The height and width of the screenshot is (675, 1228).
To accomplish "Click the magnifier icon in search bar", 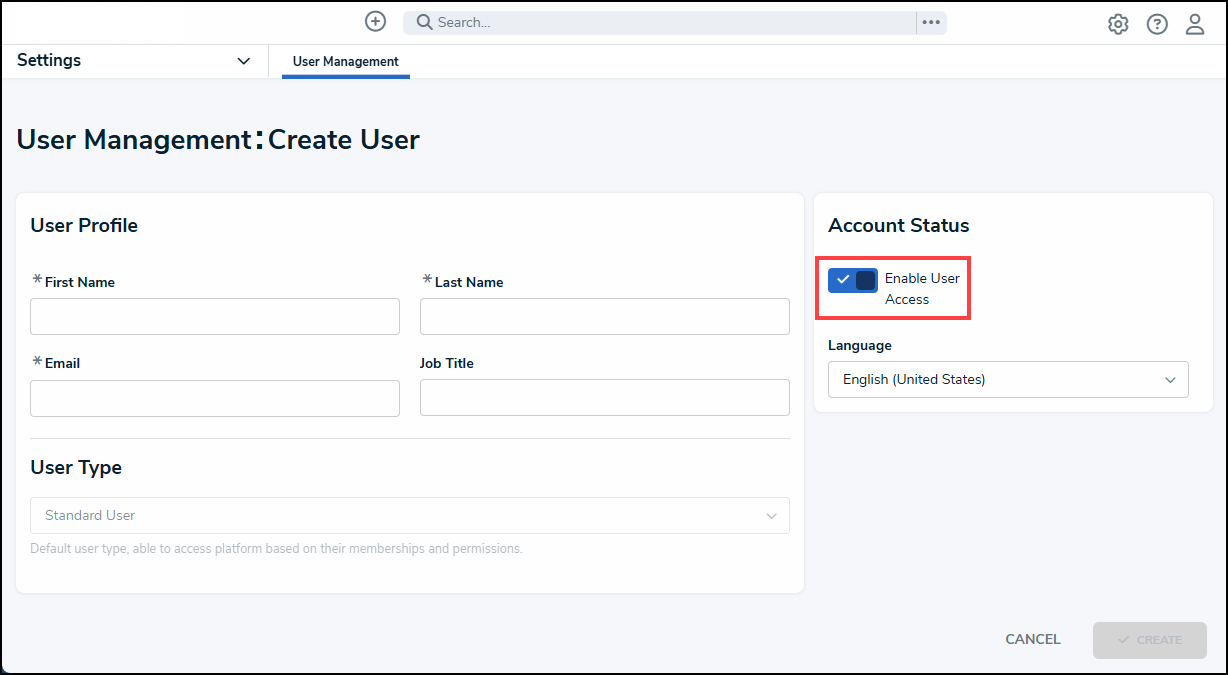I will (x=424, y=22).
